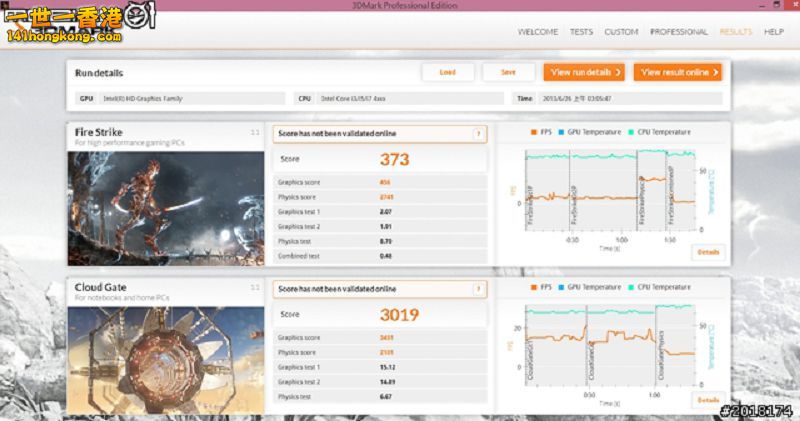Toggle FPS legend in the Fire Strike chart
Viewport: 800px width, 421px height.
541,132
